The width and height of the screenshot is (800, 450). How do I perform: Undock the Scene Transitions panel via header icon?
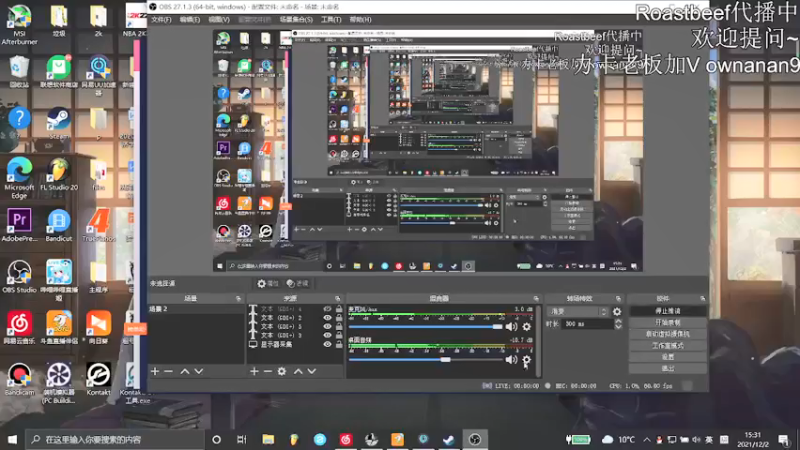tap(618, 298)
